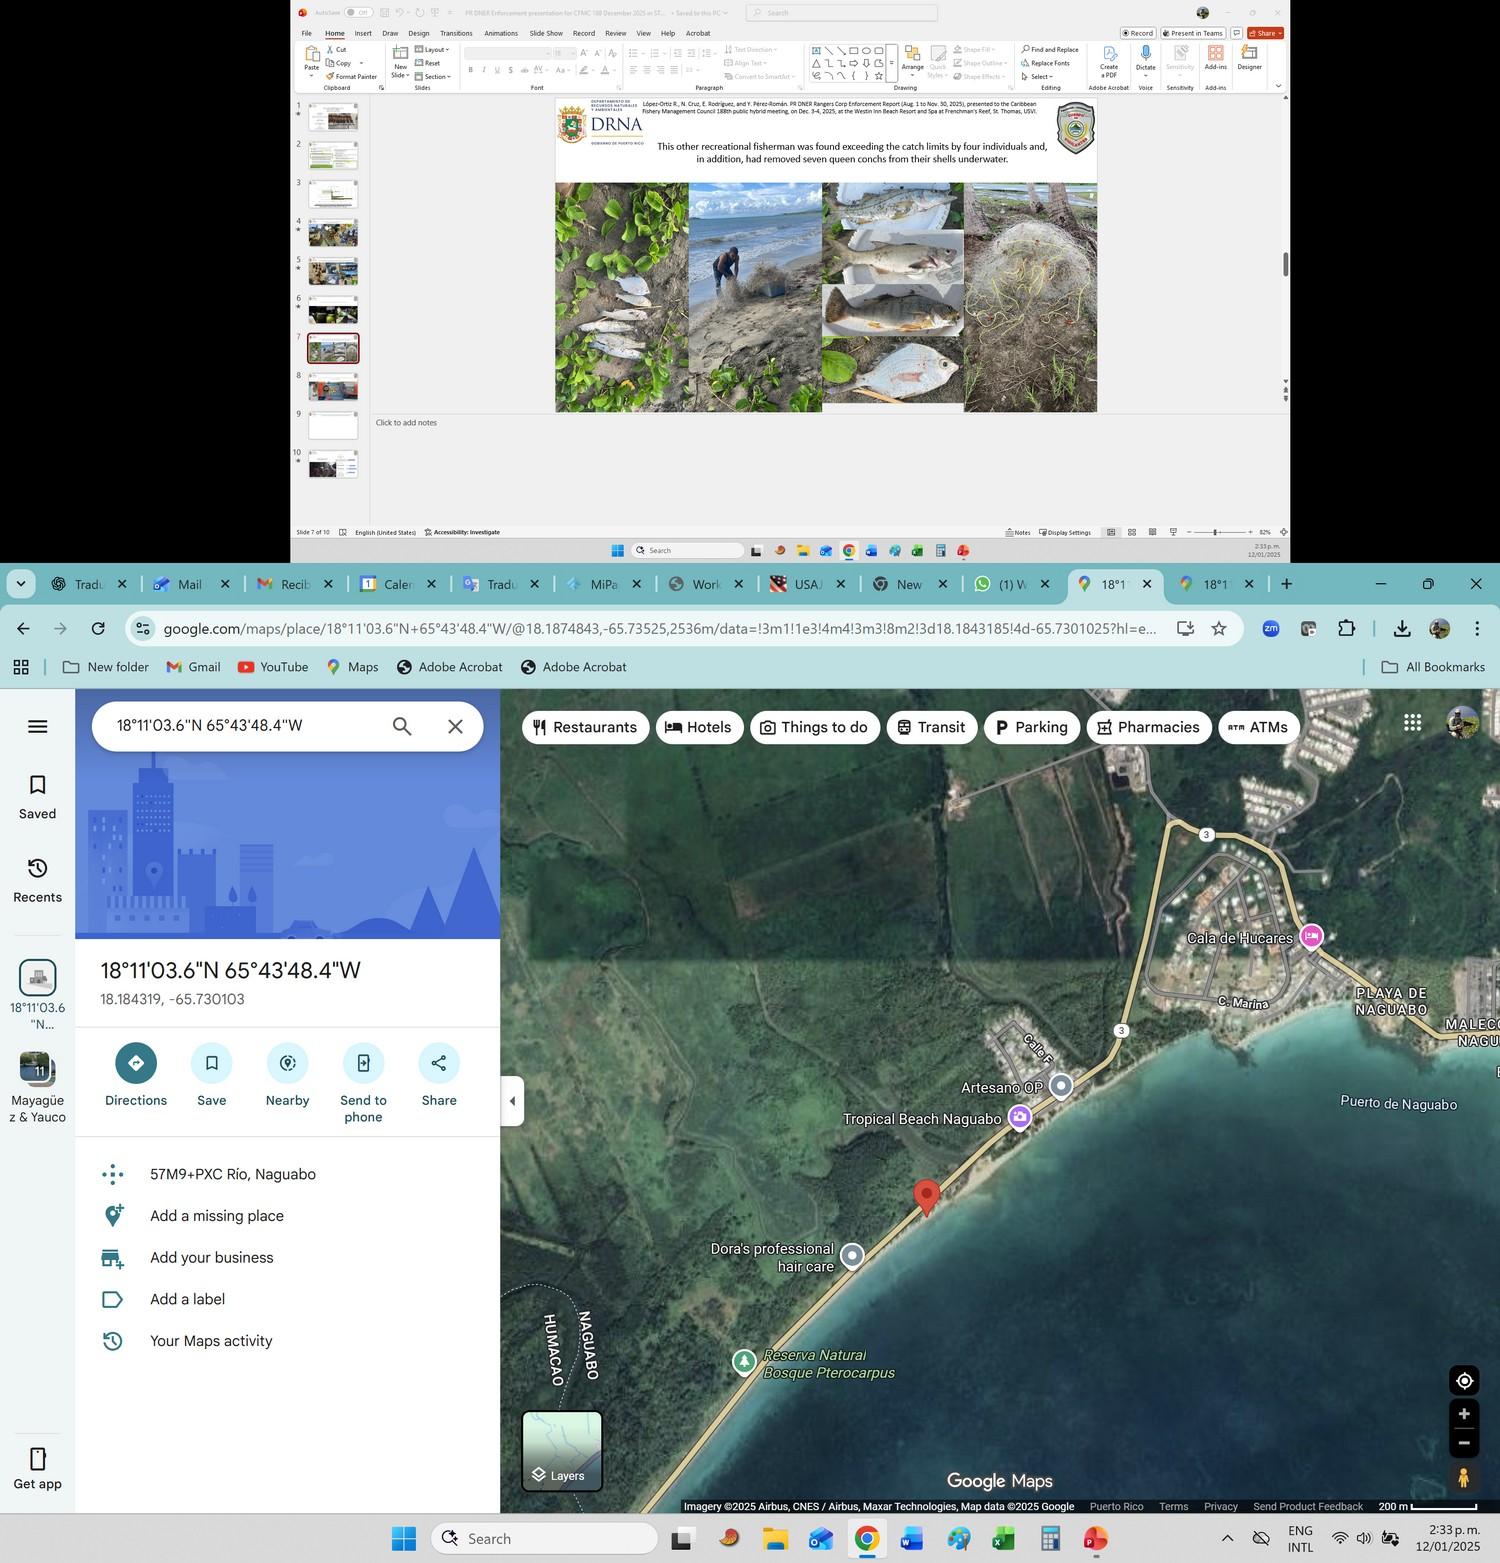This screenshot has height=1563, width=1500.
Task: Open Street View pegman icon
Action: click(x=1464, y=1477)
